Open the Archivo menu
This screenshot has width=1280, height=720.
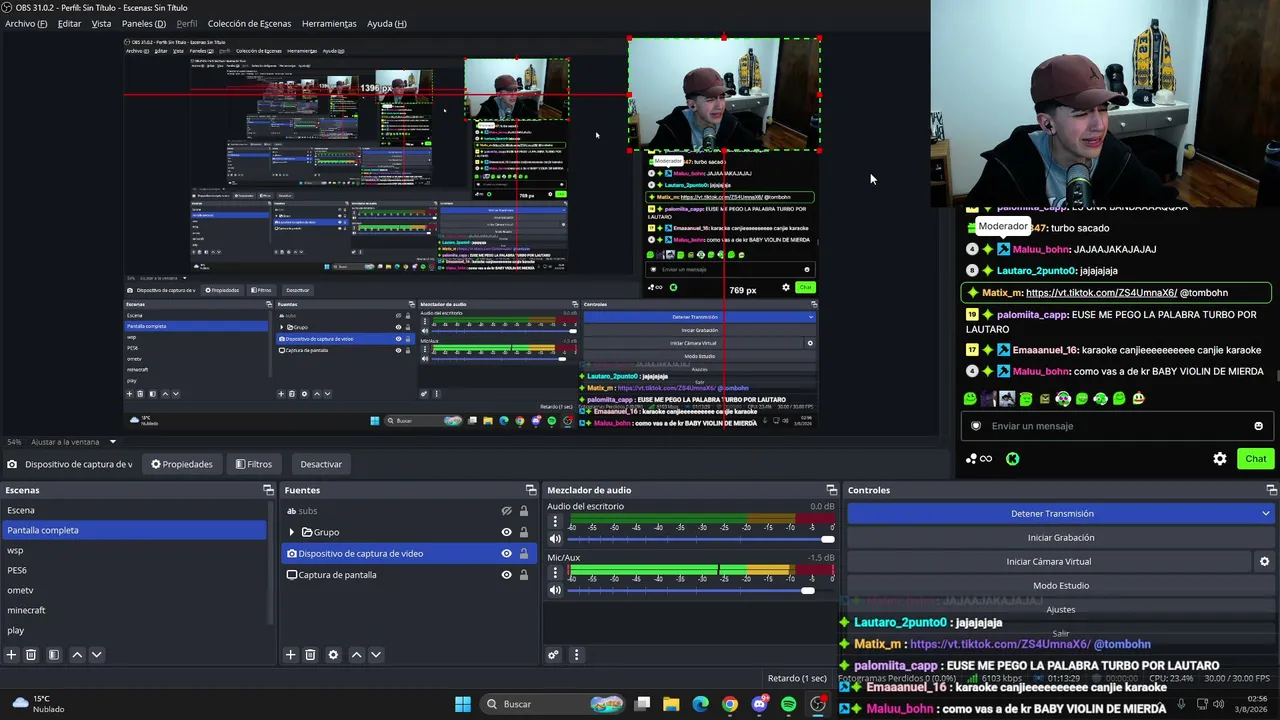click(x=26, y=23)
